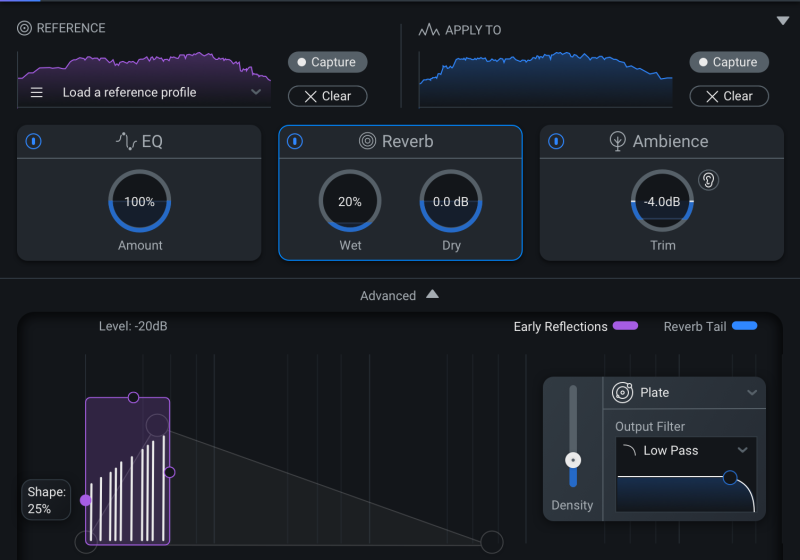800x560 pixels.
Task: Expand the Load a reference profile dropdown
Action: coord(256,92)
